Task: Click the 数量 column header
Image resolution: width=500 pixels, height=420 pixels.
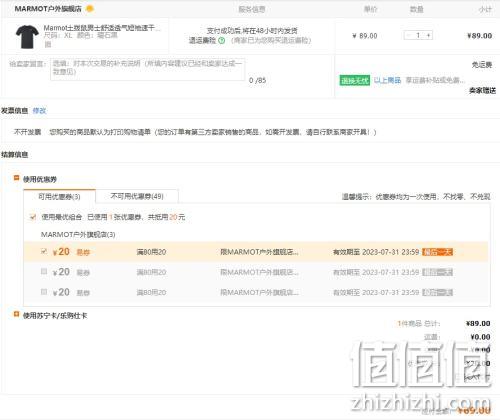Action: coord(417,9)
